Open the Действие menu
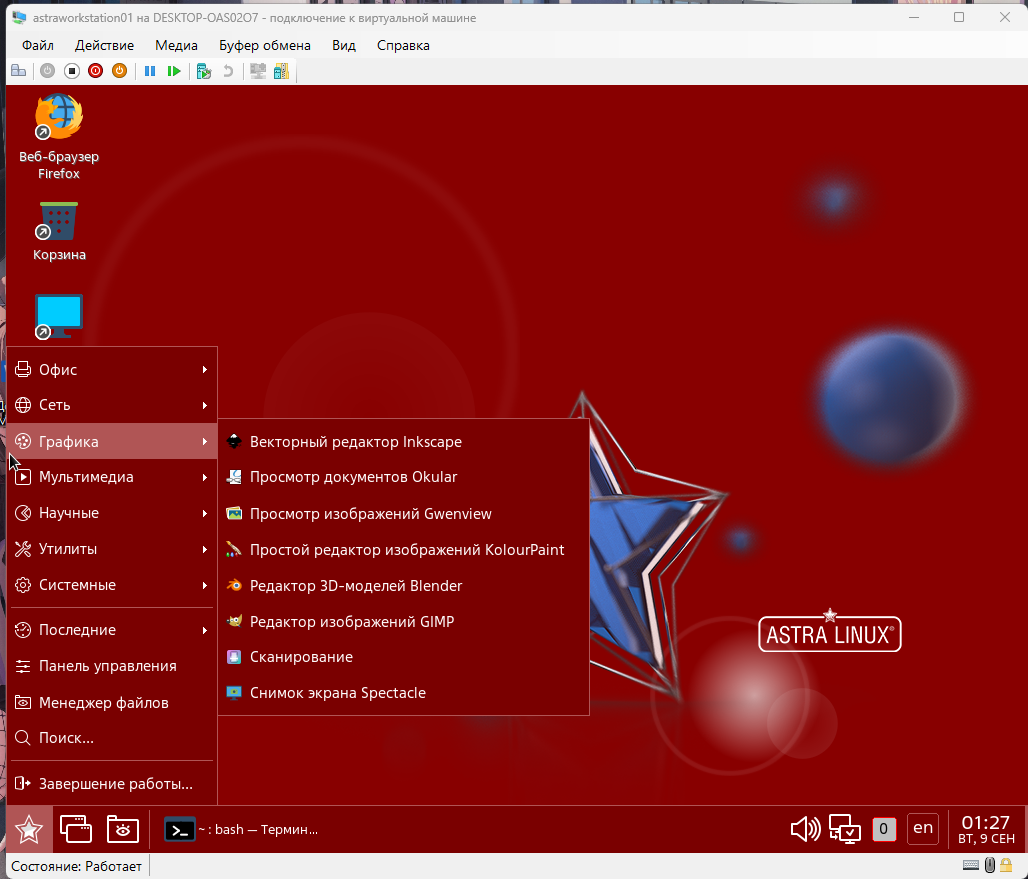This screenshot has width=1028, height=879. click(x=104, y=45)
